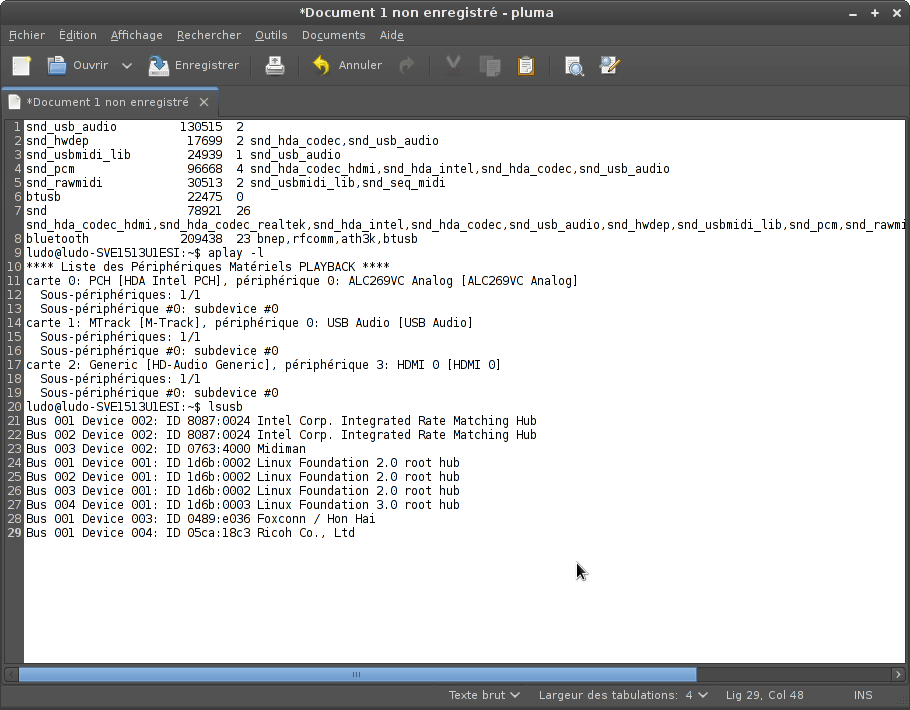Click the horizontal scrollbar left arrow

[11, 675]
